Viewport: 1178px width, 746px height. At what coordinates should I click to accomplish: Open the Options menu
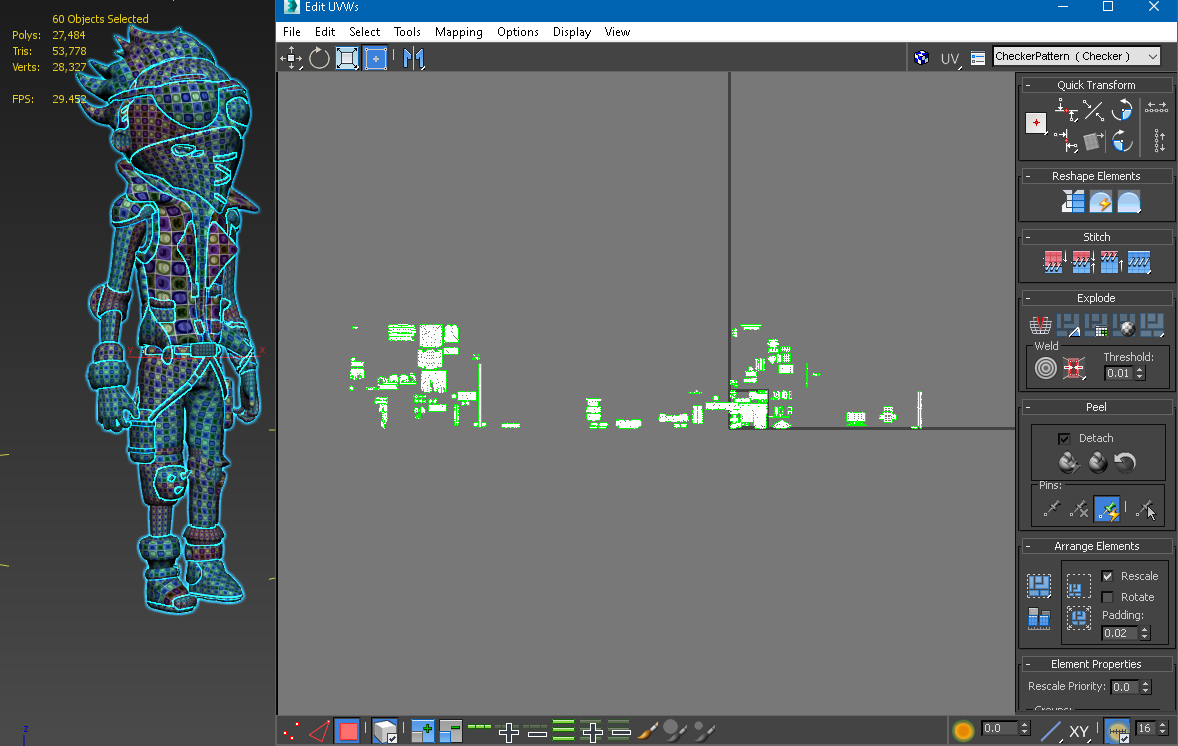coord(518,32)
